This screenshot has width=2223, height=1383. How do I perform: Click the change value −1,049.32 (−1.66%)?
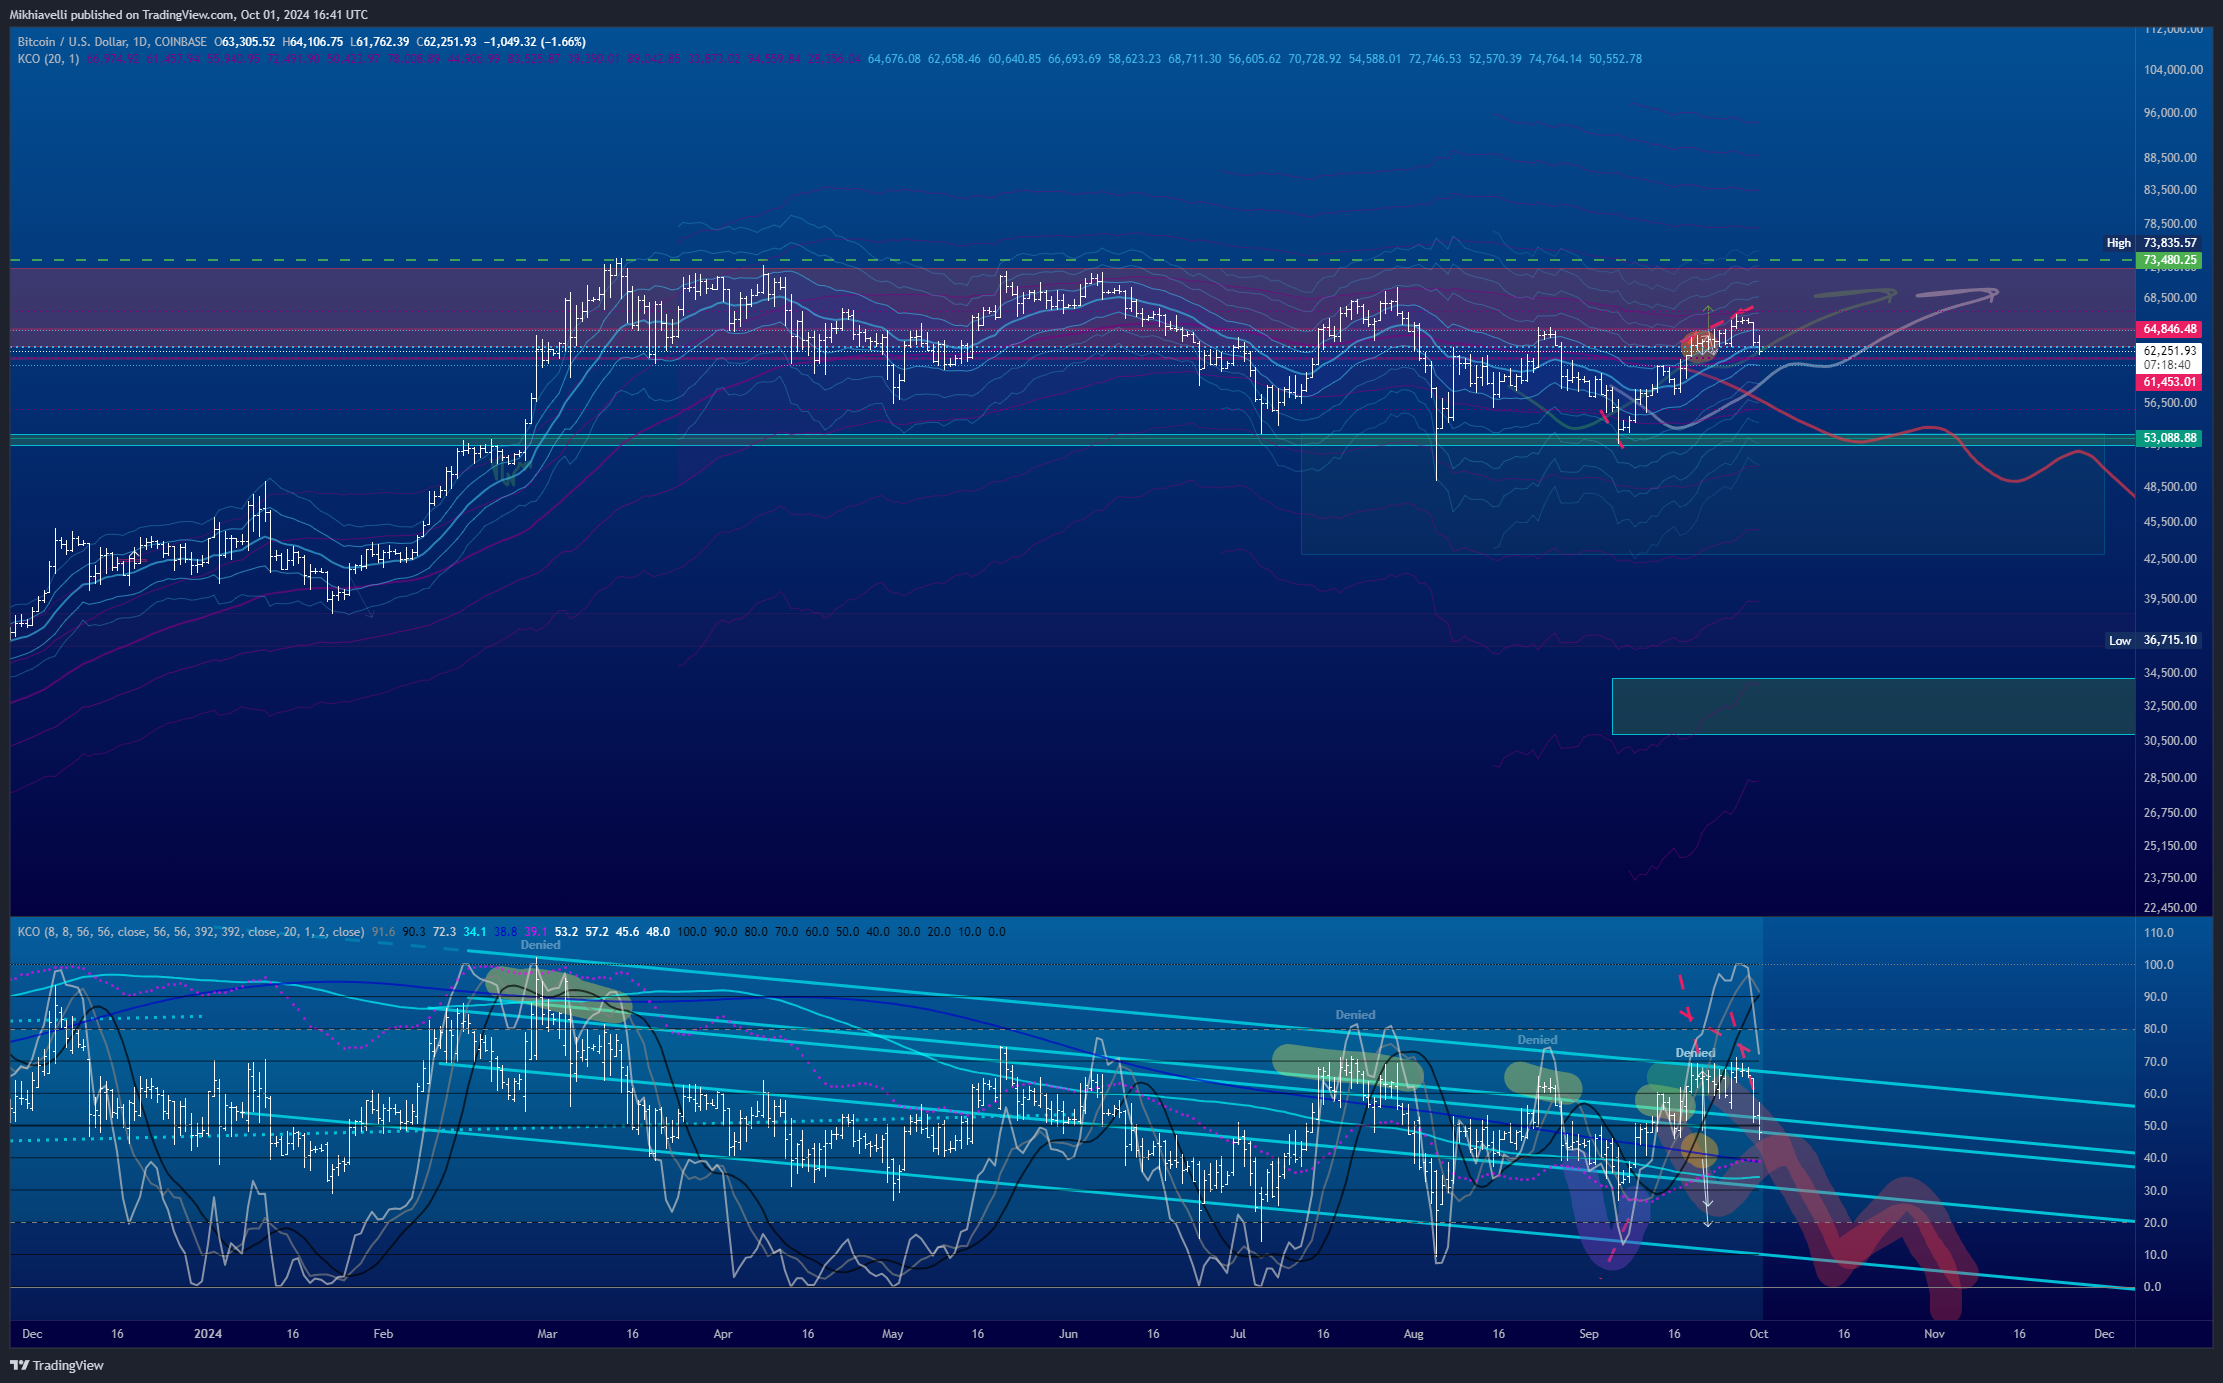[x=534, y=42]
